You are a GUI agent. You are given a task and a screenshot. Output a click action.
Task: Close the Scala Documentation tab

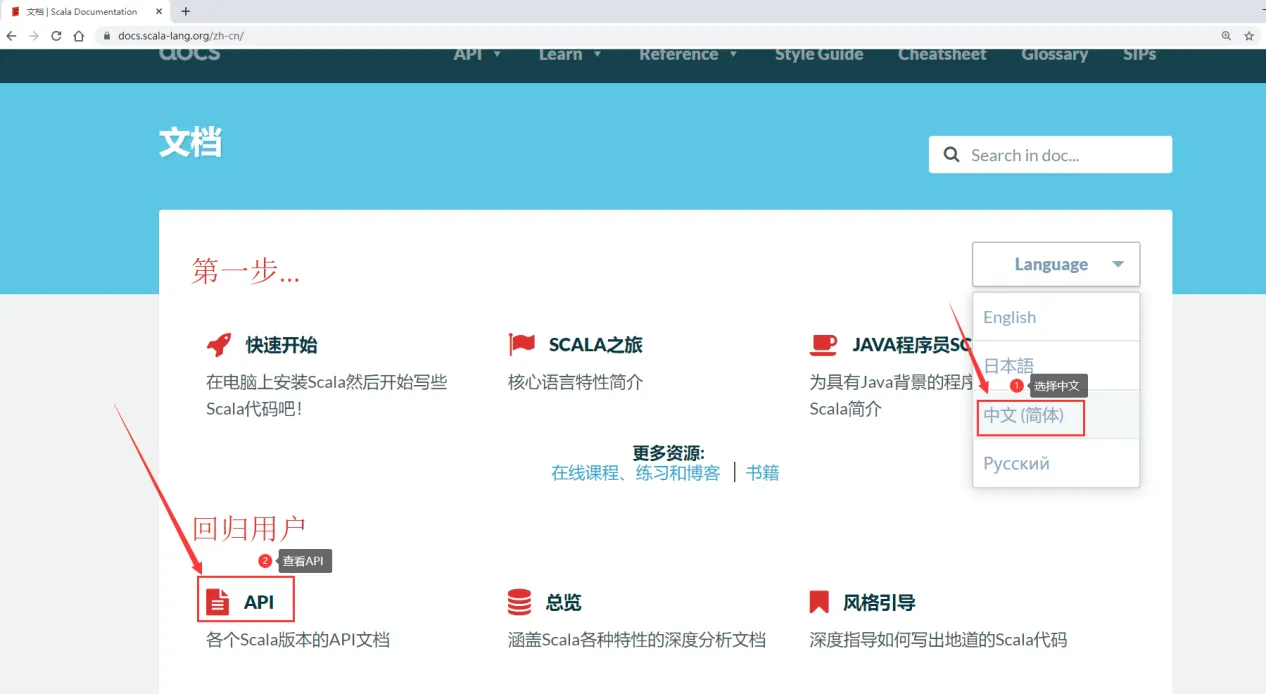(x=159, y=11)
